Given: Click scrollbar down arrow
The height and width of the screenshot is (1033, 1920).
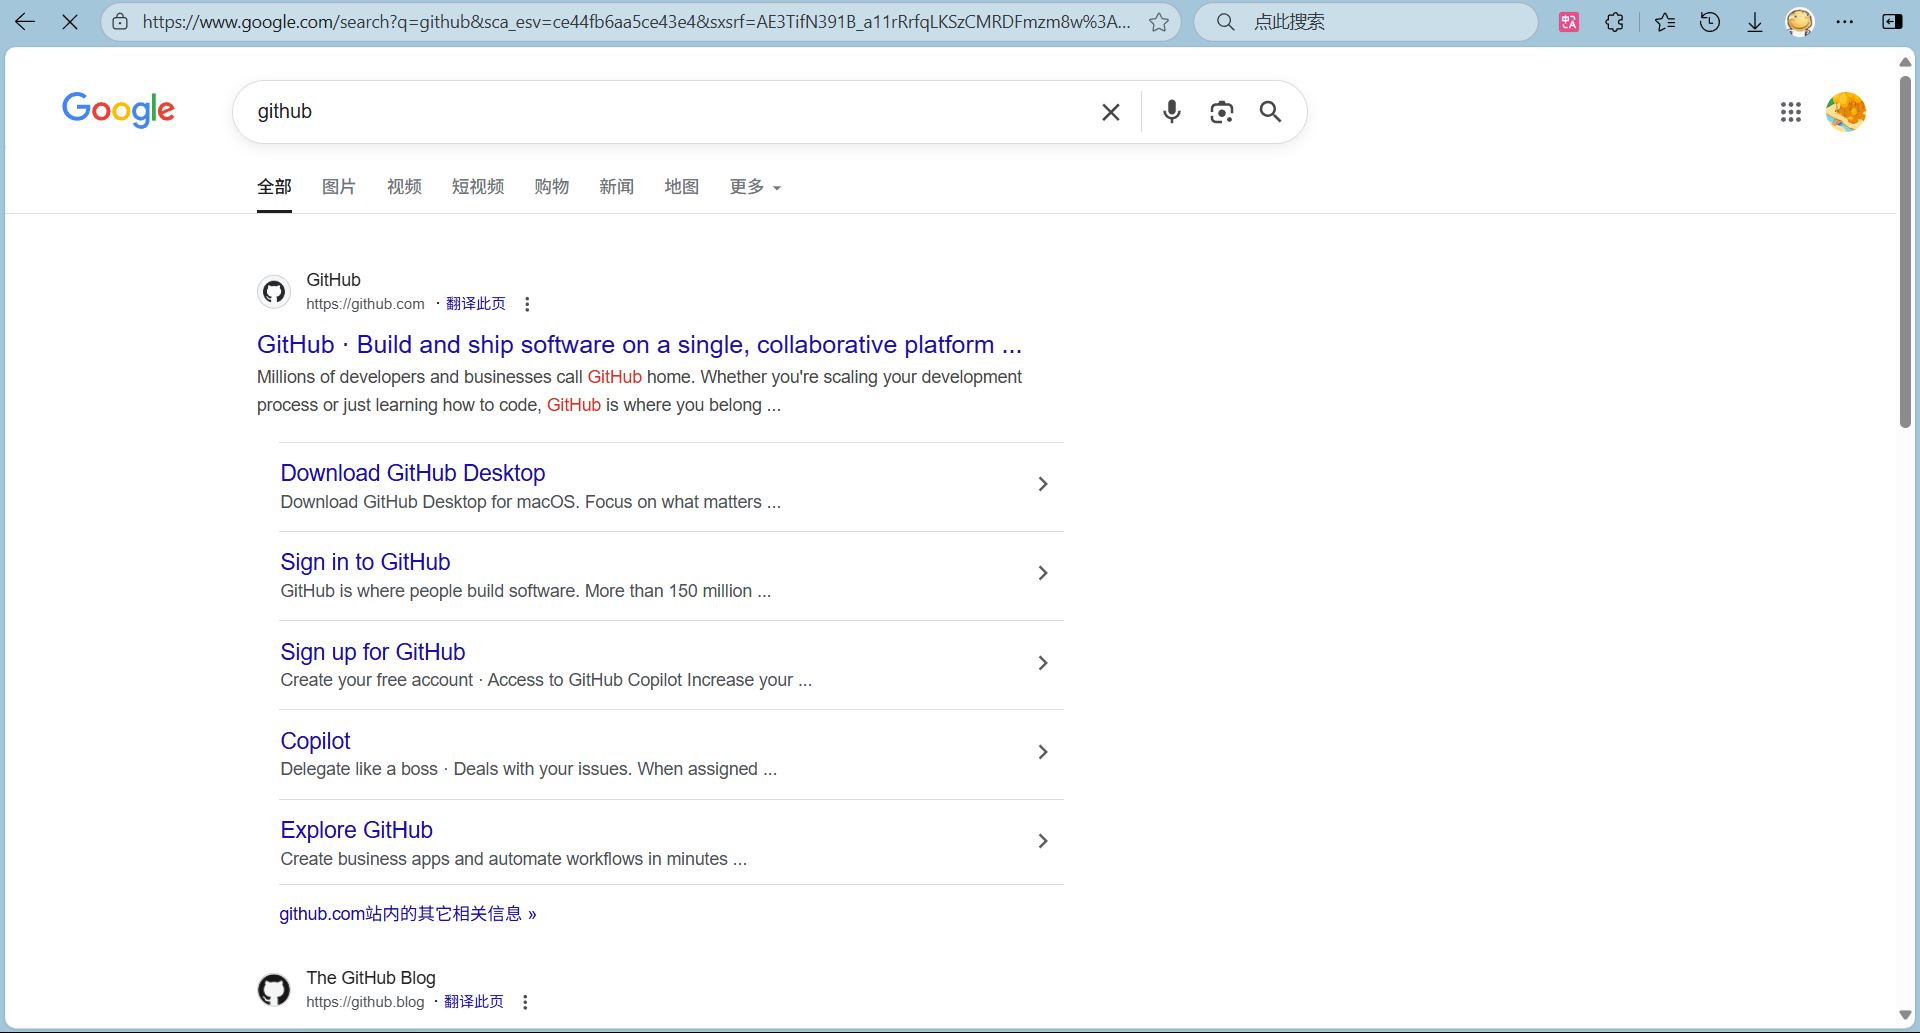Looking at the screenshot, I should coord(1905,1015).
